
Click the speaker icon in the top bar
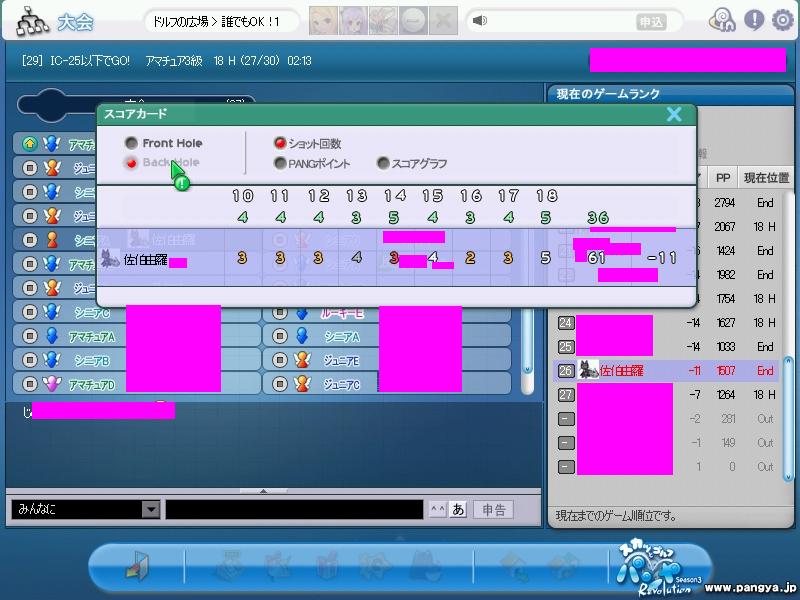tap(480, 21)
